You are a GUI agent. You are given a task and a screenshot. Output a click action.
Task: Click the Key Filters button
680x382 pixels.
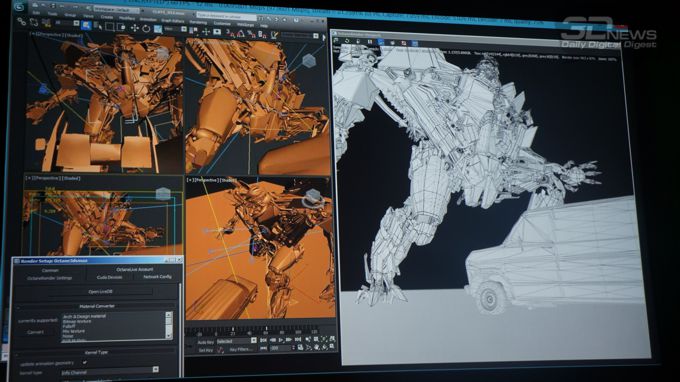click(x=241, y=349)
